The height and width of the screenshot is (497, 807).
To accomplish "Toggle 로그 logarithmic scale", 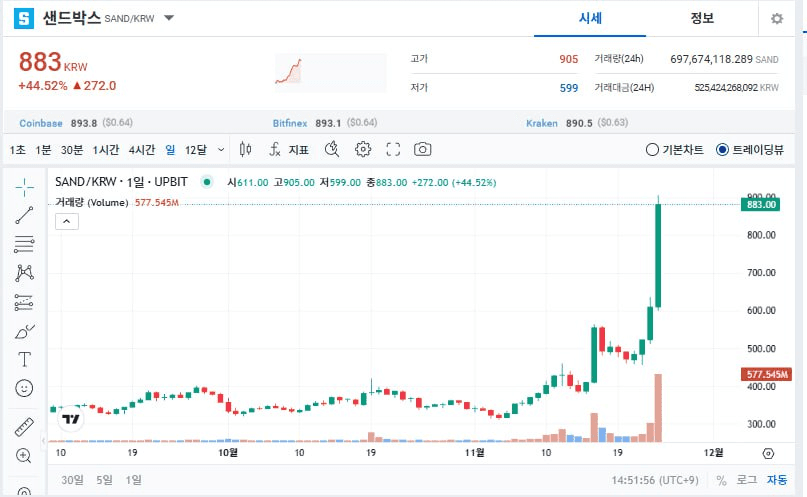I will (x=746, y=480).
